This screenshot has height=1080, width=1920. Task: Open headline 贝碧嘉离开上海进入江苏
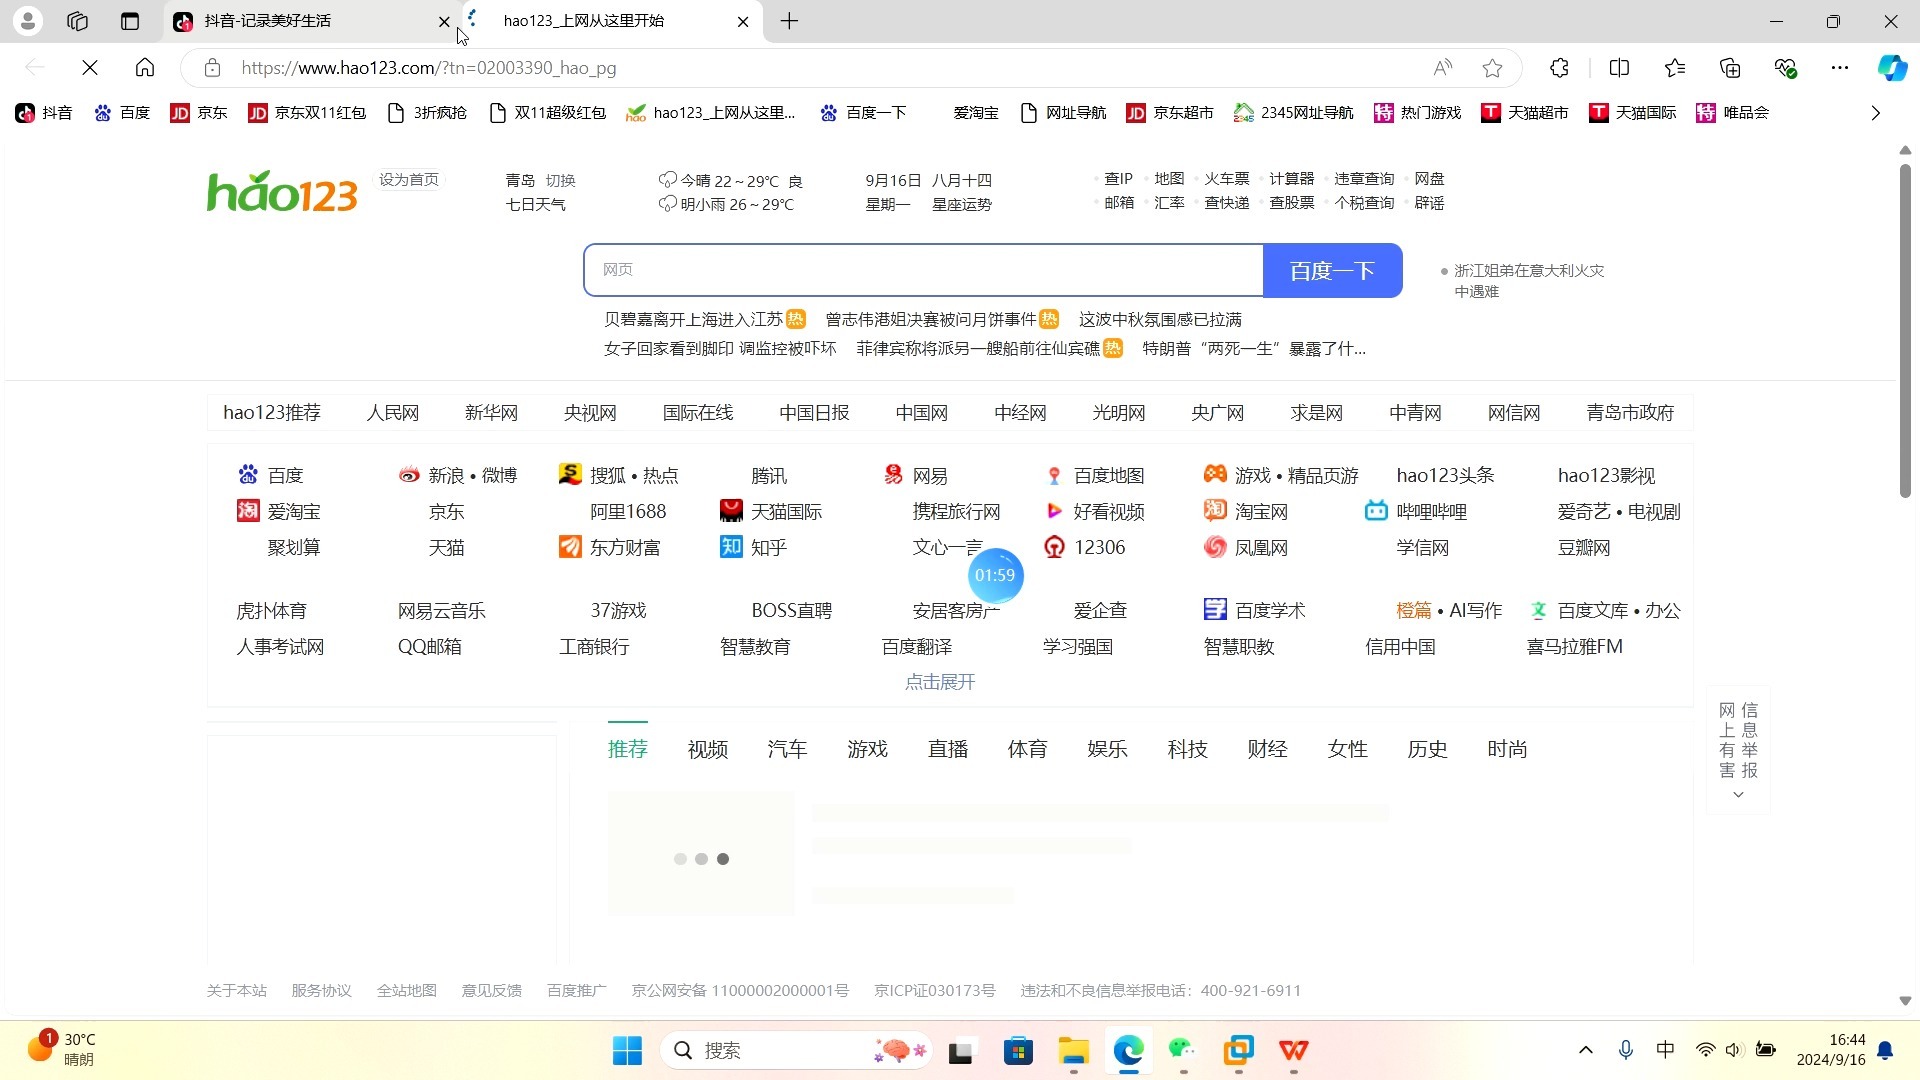tap(693, 319)
